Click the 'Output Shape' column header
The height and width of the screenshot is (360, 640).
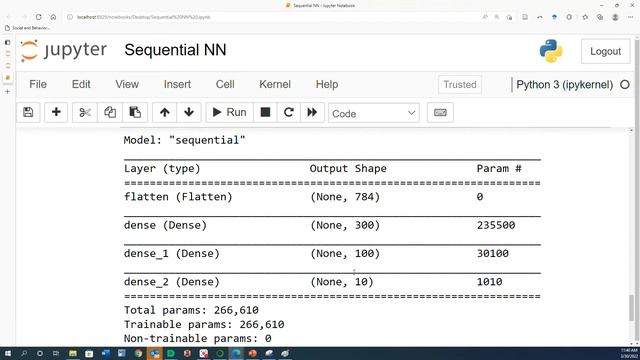click(x=348, y=169)
